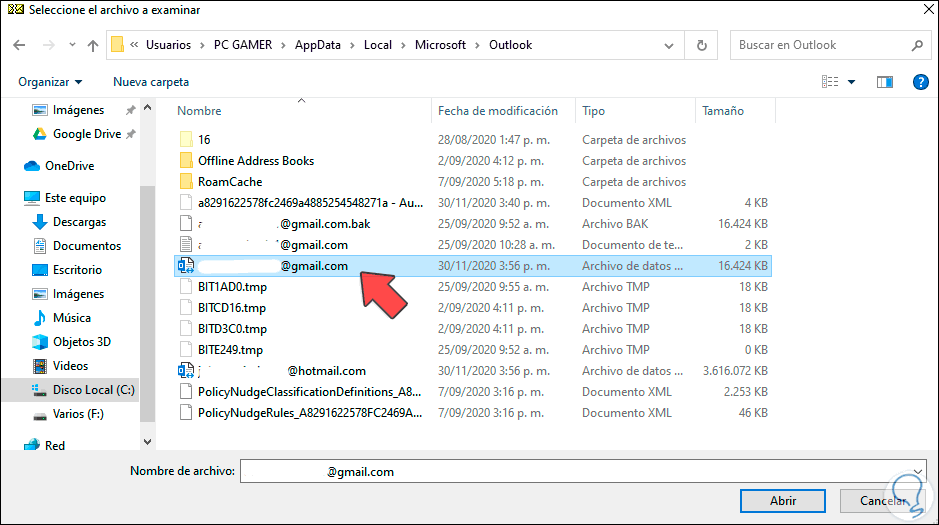Select RoamCache folder

(230, 181)
